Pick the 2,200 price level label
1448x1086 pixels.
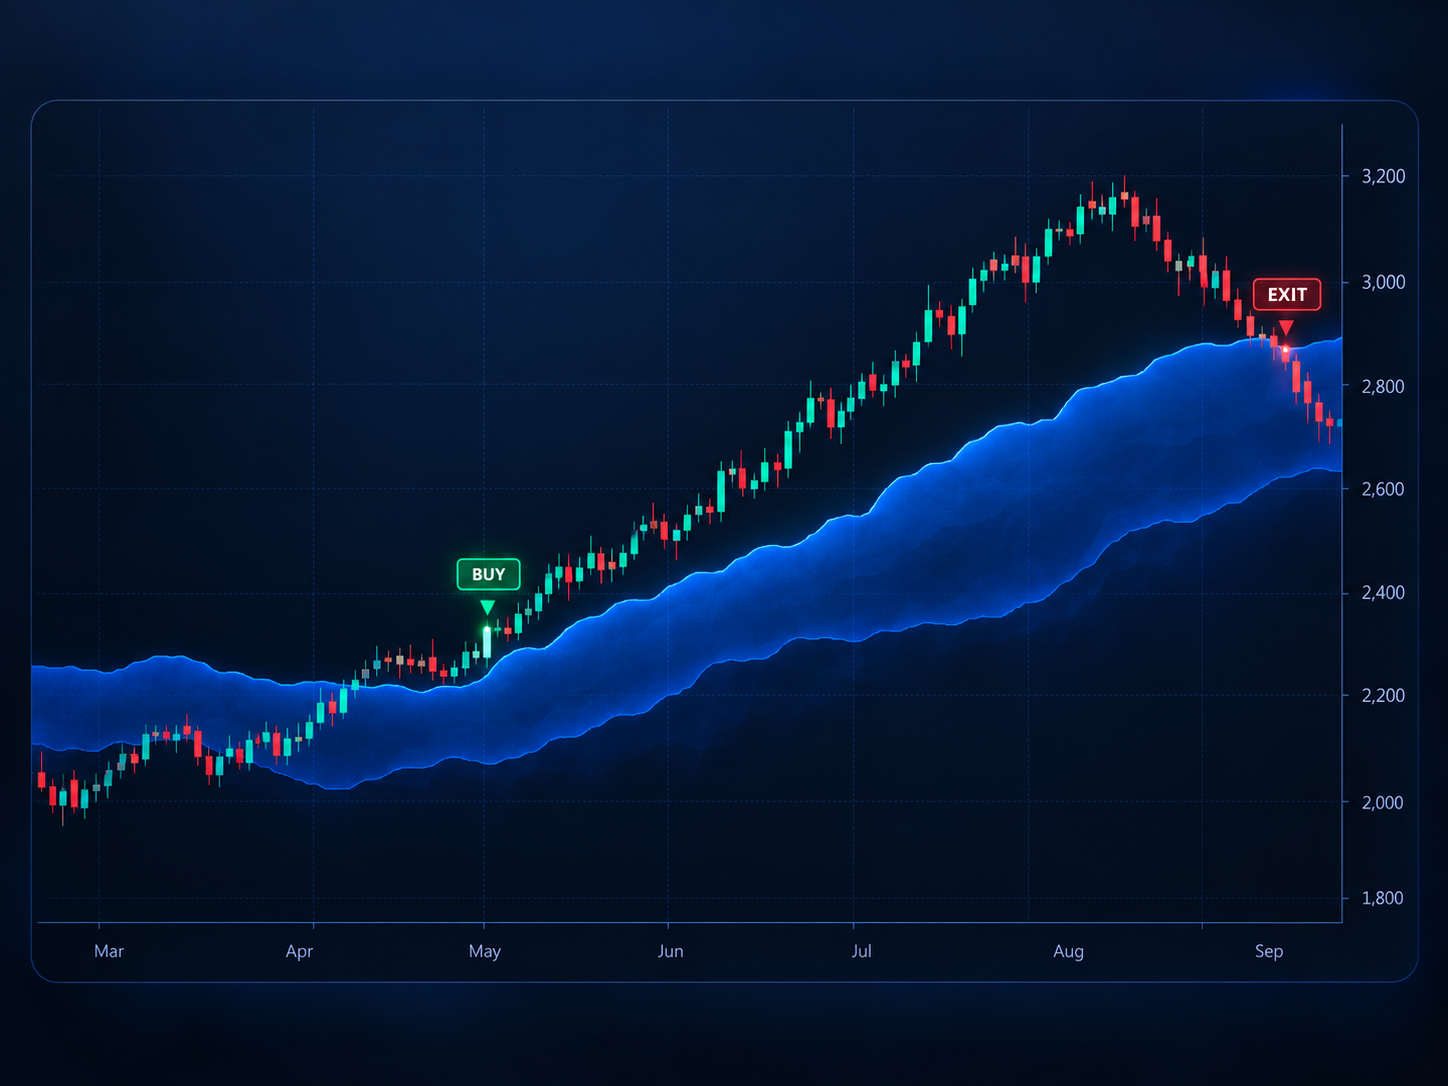pos(1383,695)
